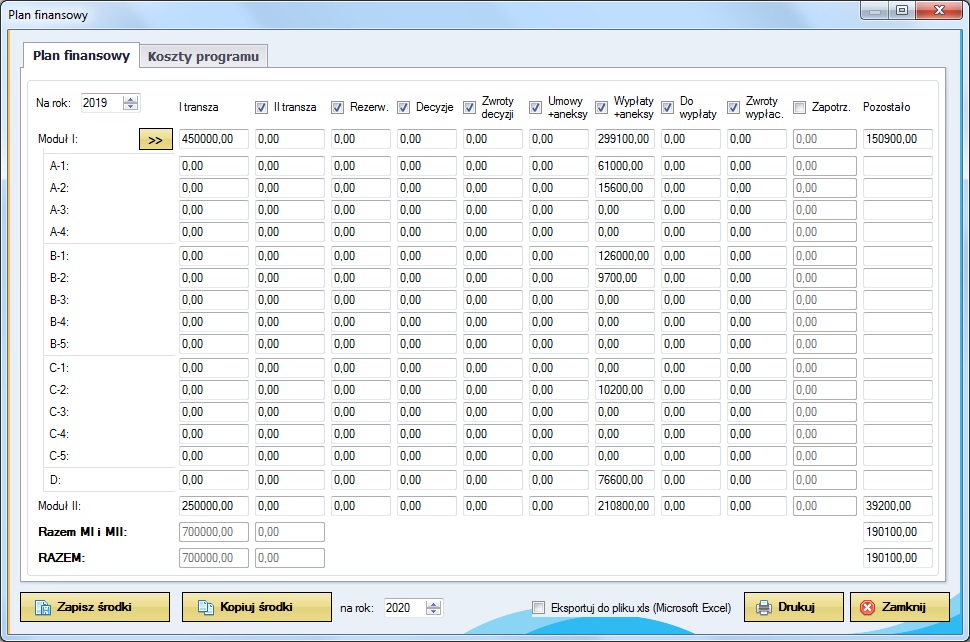Click the >> button beside Moduł I

tap(155, 140)
